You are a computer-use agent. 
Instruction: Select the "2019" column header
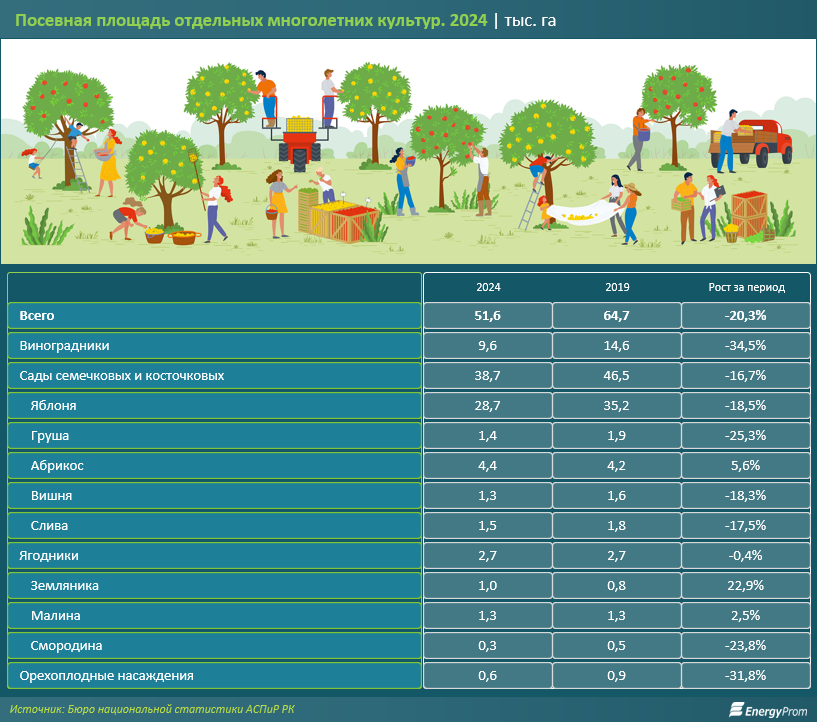617,287
